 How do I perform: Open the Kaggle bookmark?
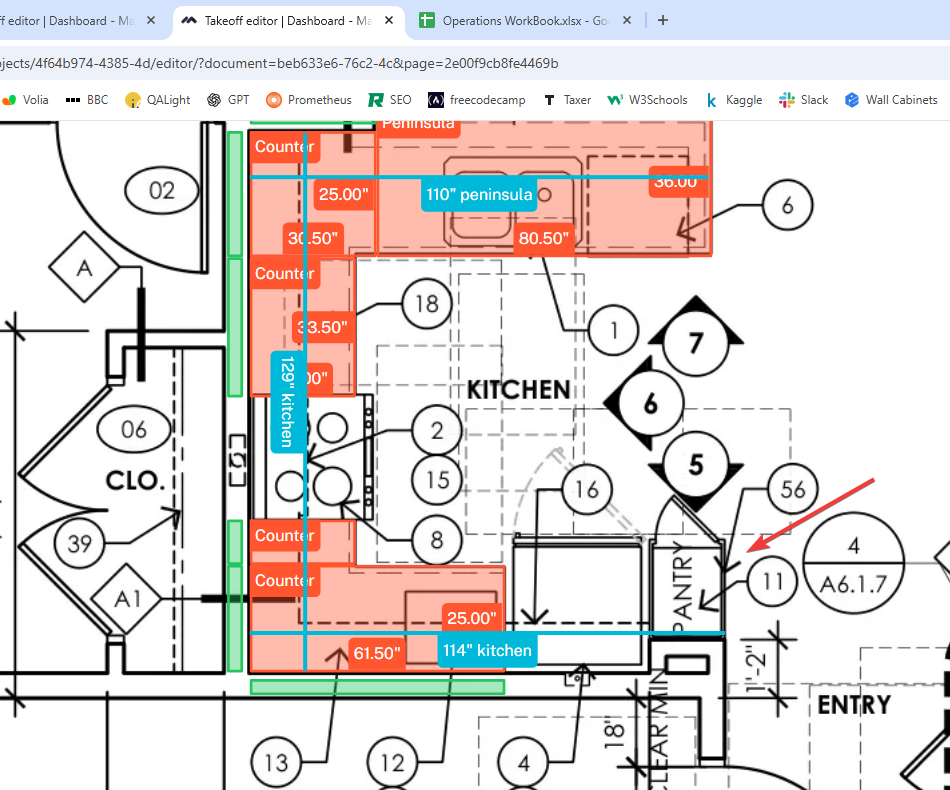[734, 100]
